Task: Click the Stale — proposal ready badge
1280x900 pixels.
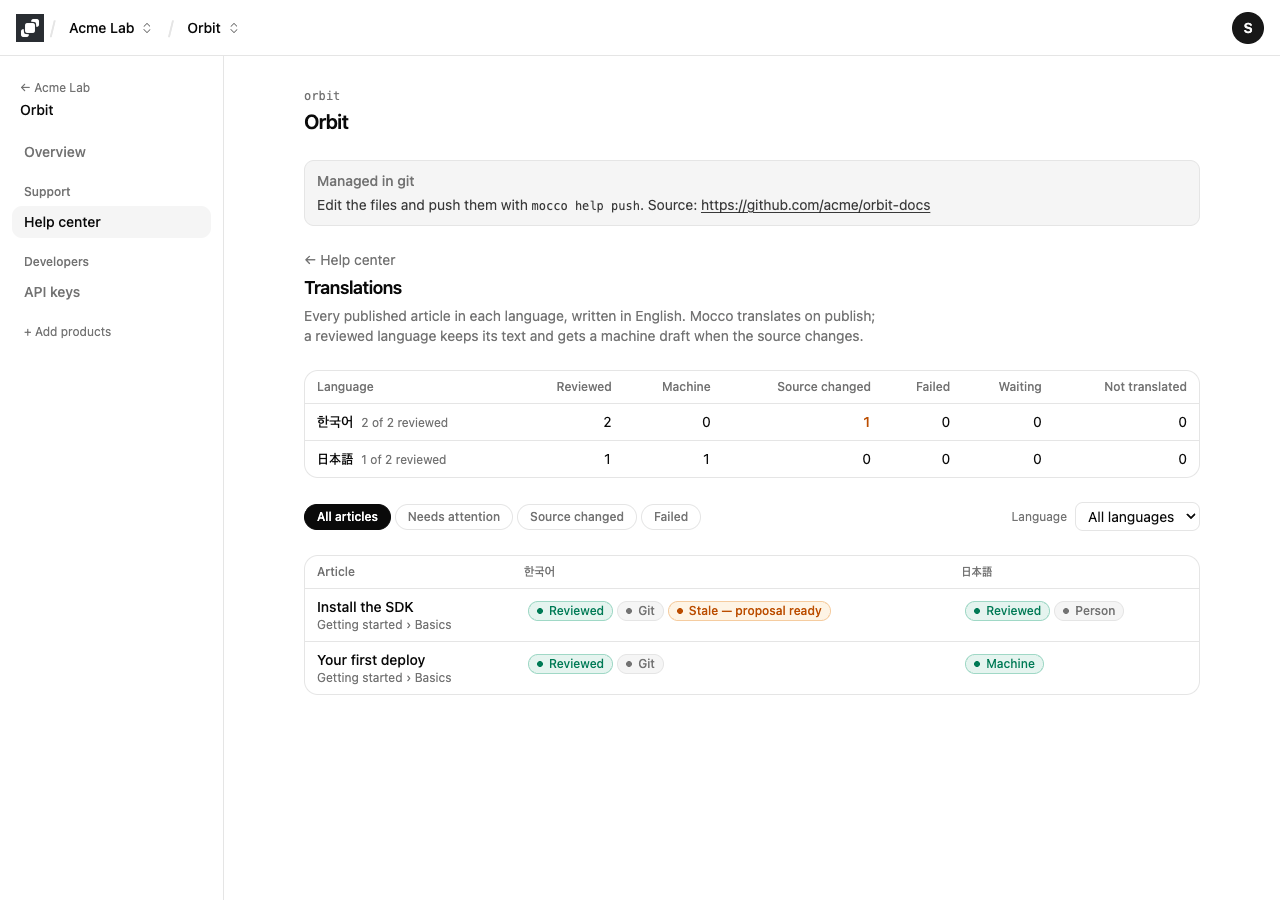Action: coord(749,611)
